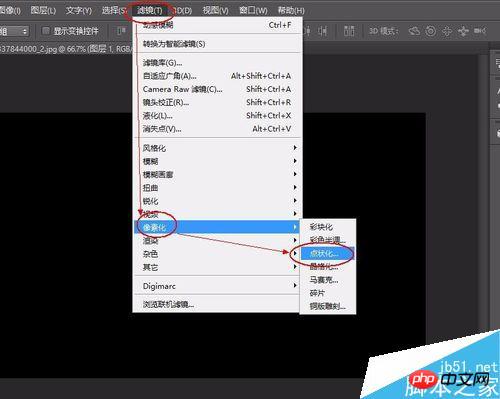500x399 pixels.
Task: Open the 组 dropdown in options bar
Action: click(x=14, y=31)
